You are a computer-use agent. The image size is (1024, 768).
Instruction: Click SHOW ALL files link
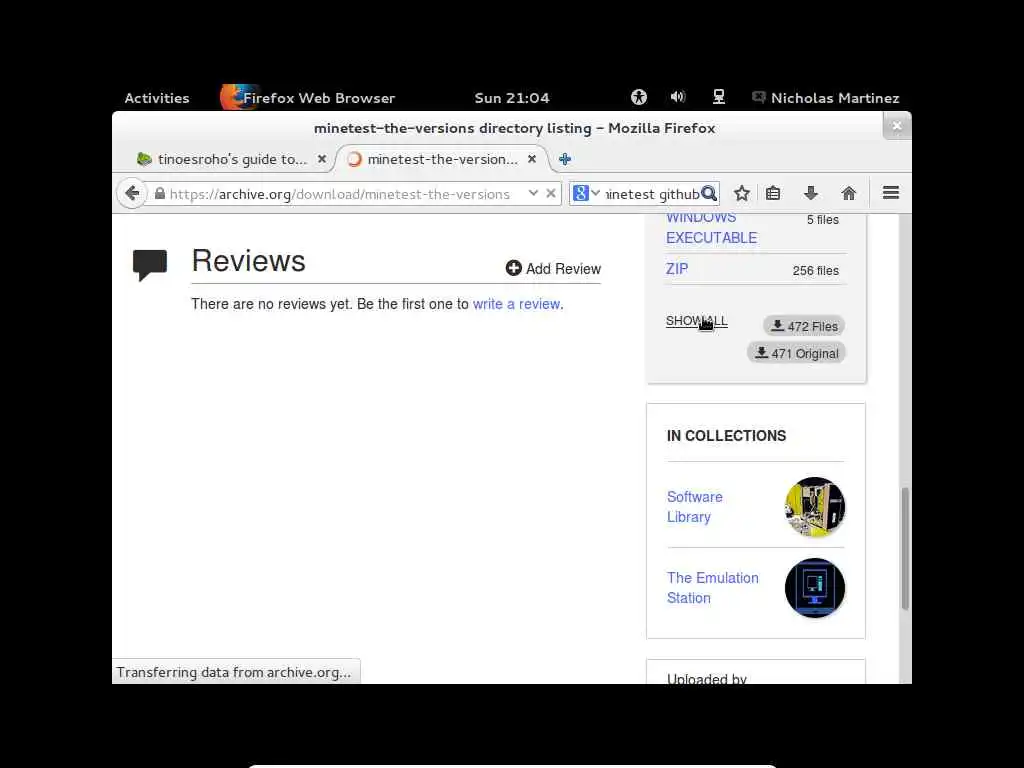[696, 321]
